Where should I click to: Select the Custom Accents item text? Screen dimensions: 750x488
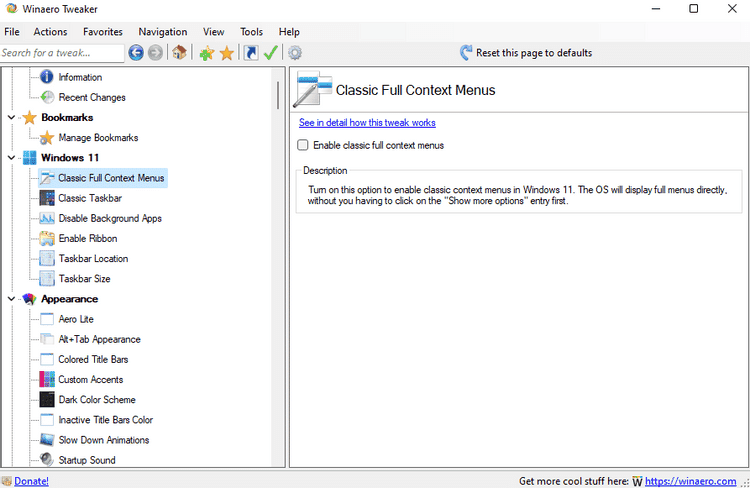90,379
